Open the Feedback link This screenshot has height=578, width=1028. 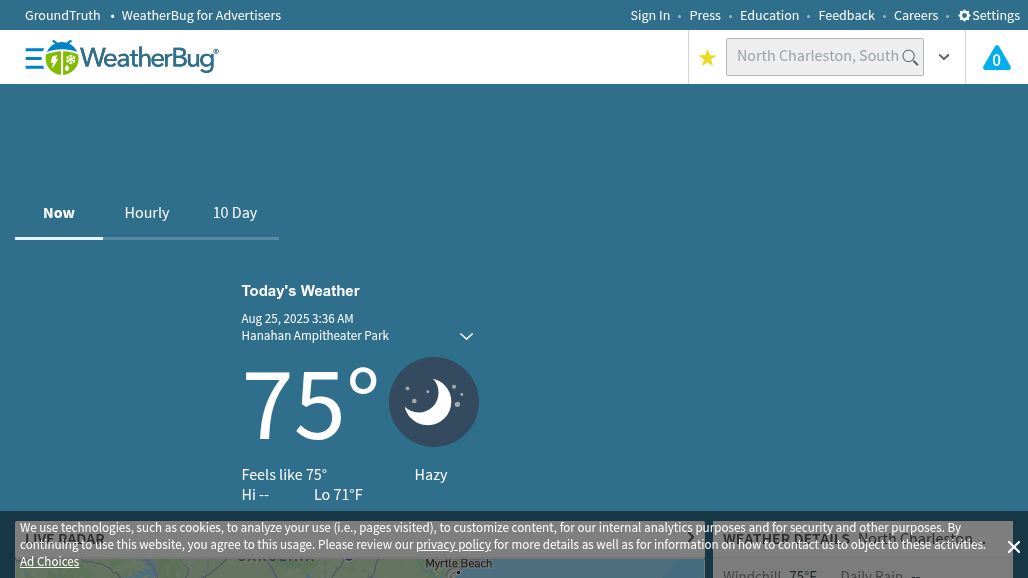846,15
